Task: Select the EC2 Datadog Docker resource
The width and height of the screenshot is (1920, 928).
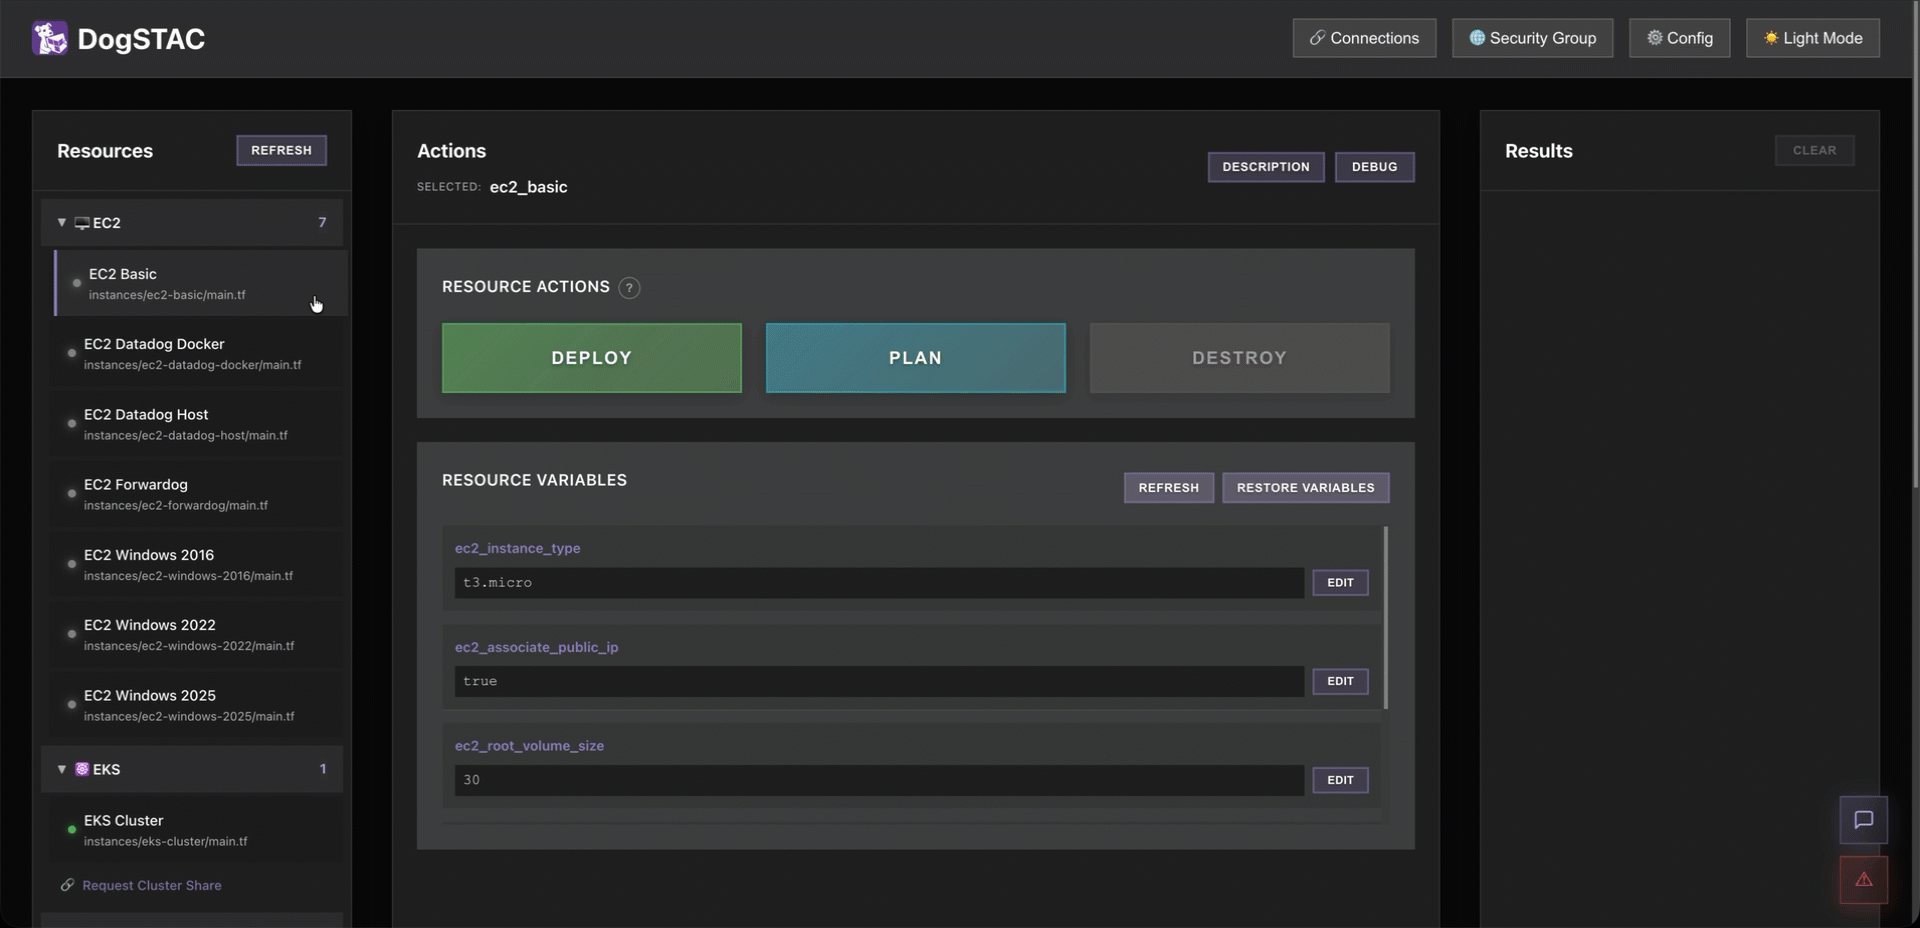Action: [x=196, y=354]
